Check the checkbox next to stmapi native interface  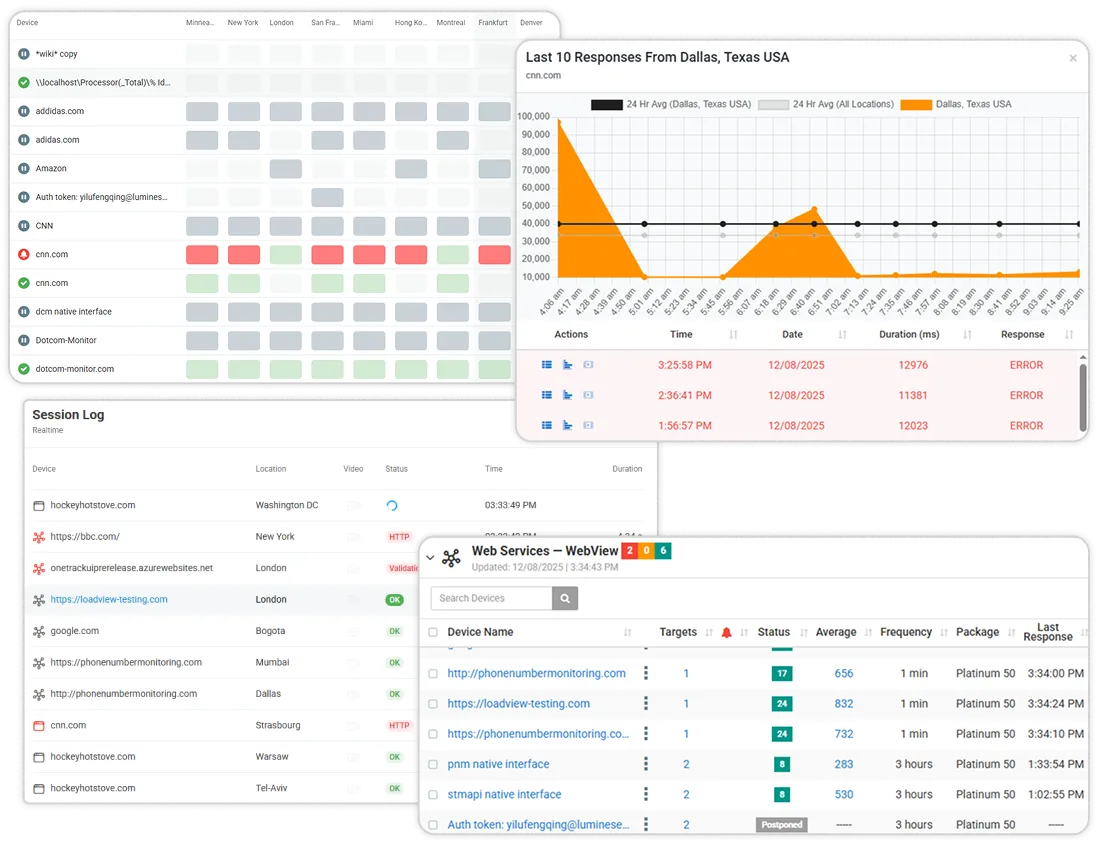click(434, 794)
